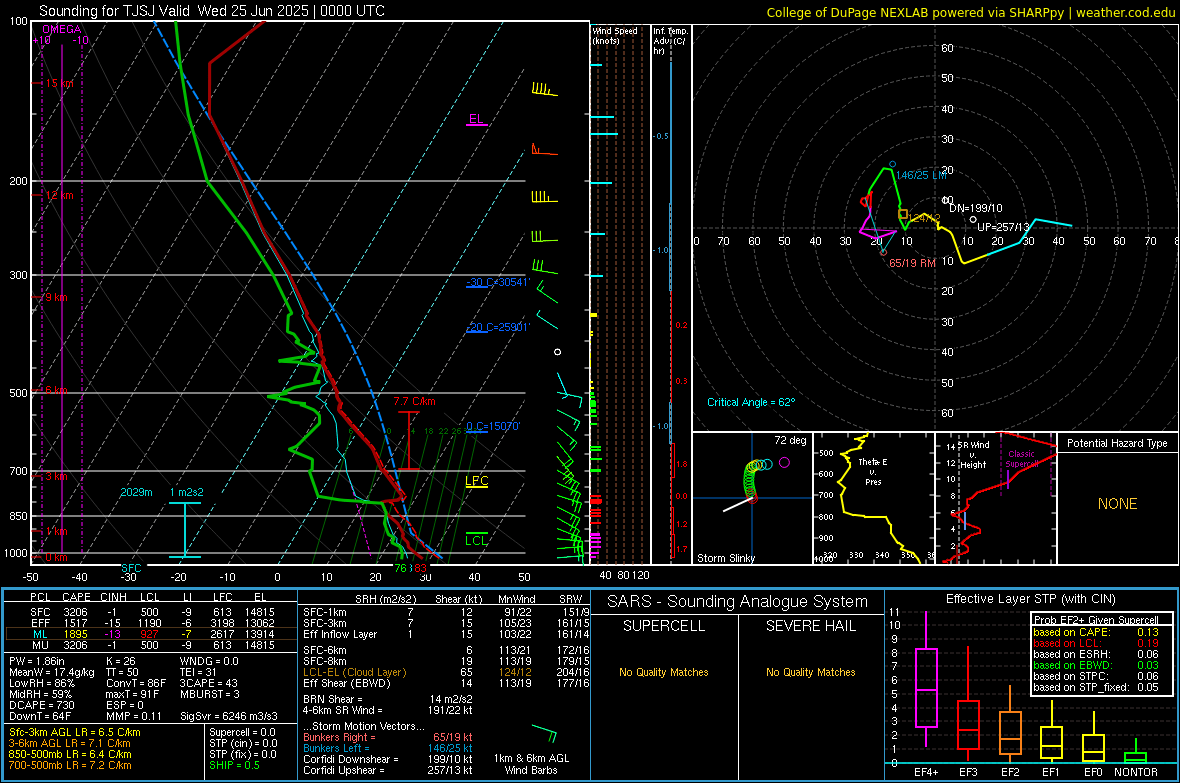Click the yellow 'NONE' hazard type
This screenshot has height=783, width=1180.
coord(1117,504)
